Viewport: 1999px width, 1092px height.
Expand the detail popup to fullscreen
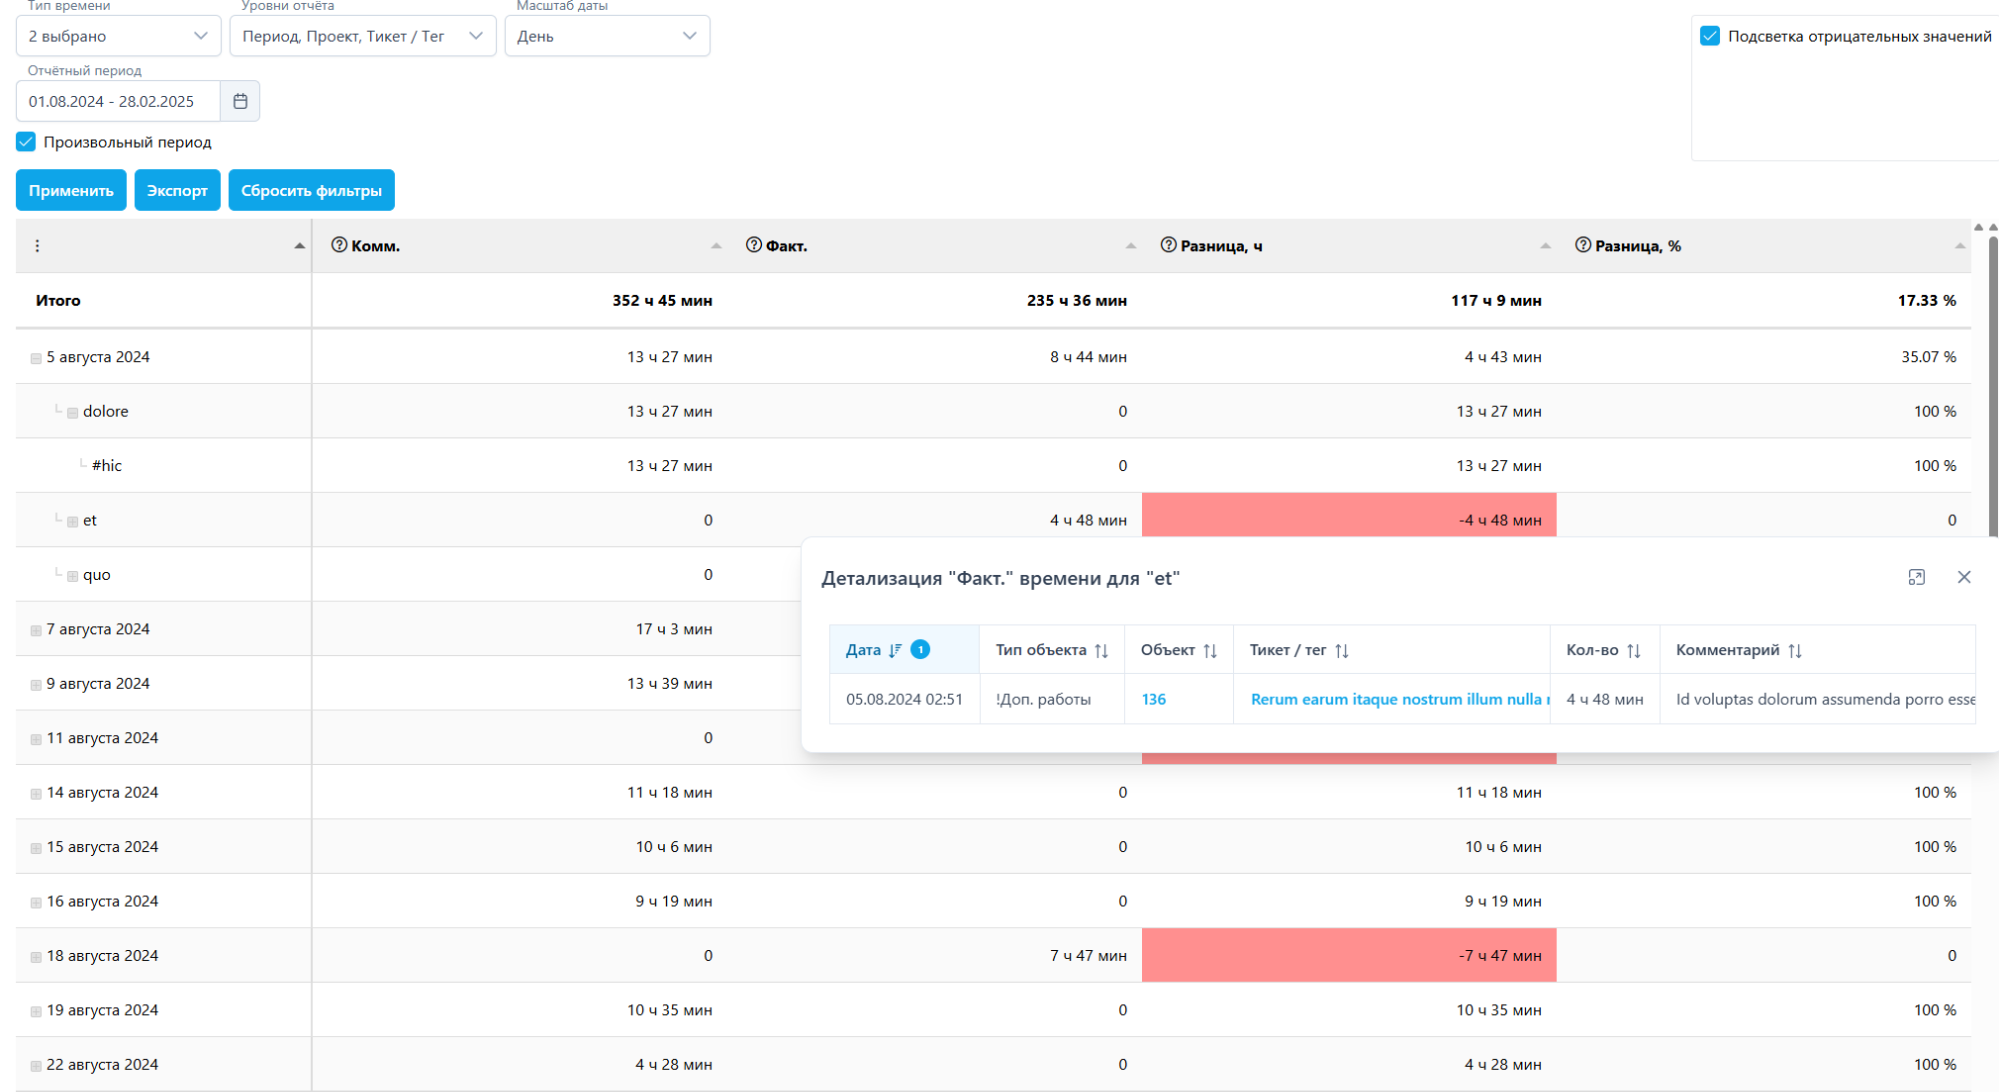pyautogui.click(x=1916, y=577)
